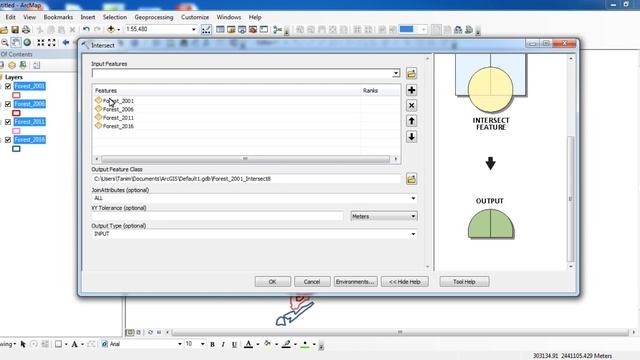Screen dimensions: 640x360
Task: Click the Forest_2001 red symbol swatch
Action: pos(16,95)
